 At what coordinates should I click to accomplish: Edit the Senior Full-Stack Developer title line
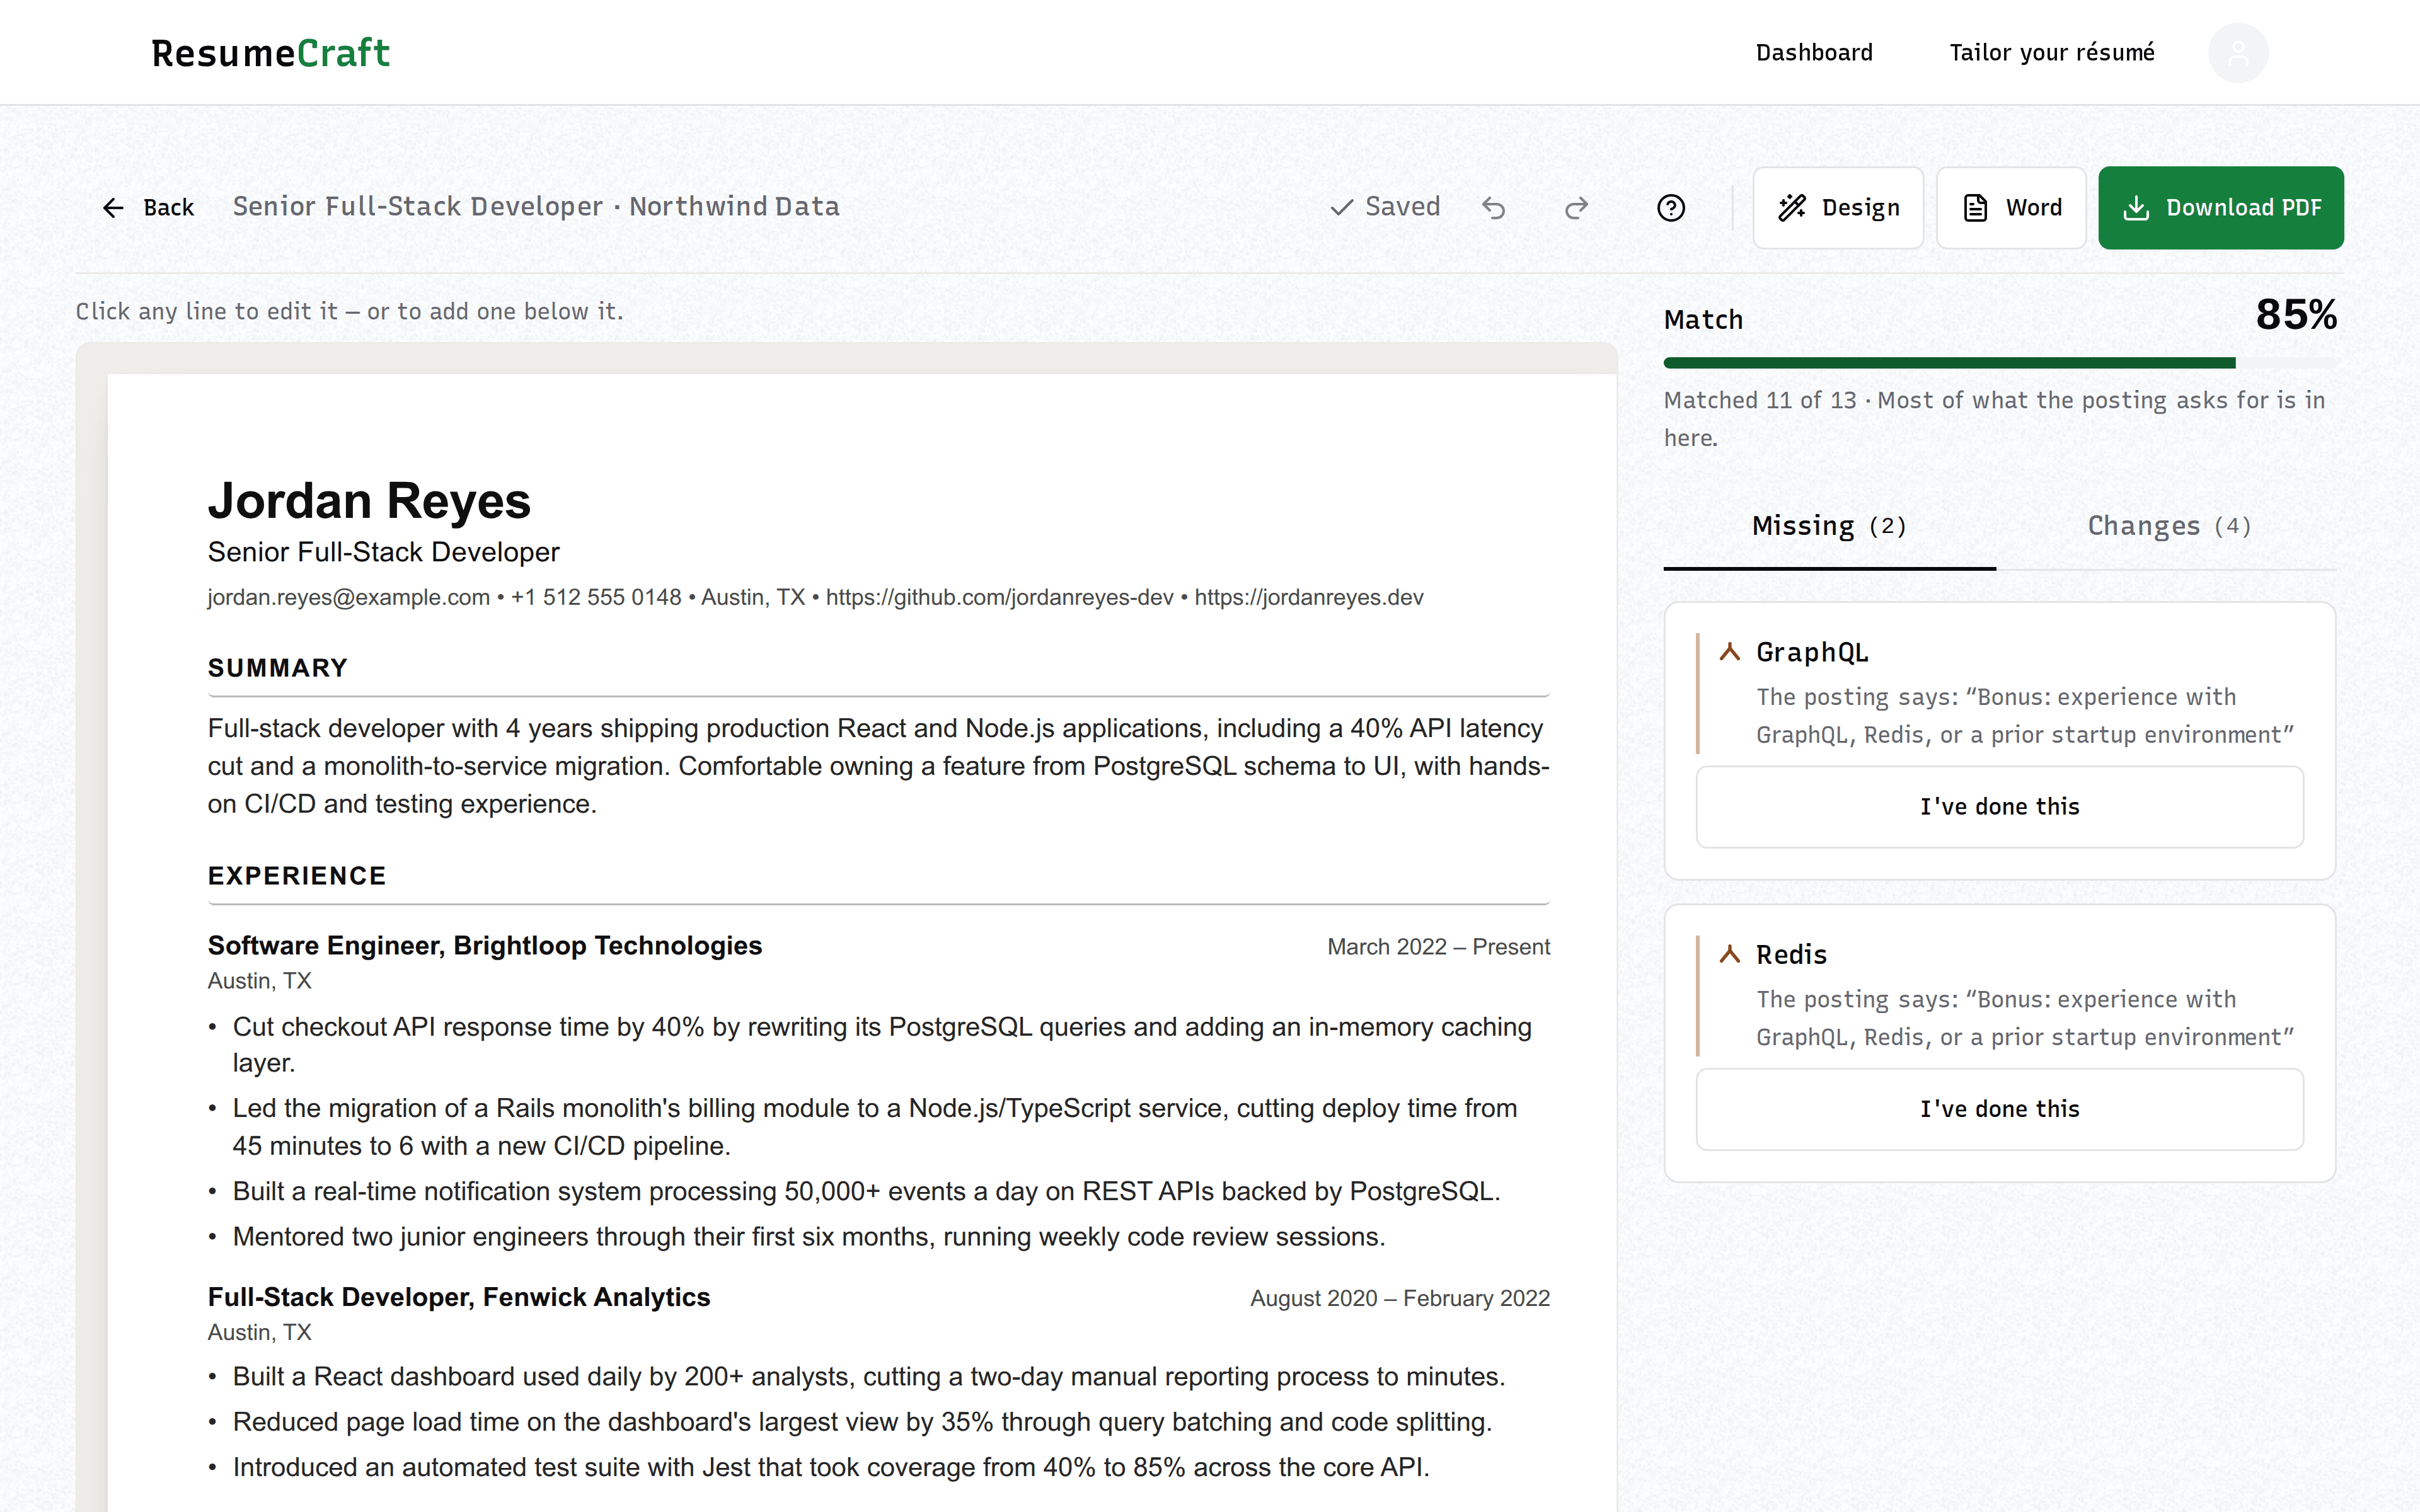point(384,552)
